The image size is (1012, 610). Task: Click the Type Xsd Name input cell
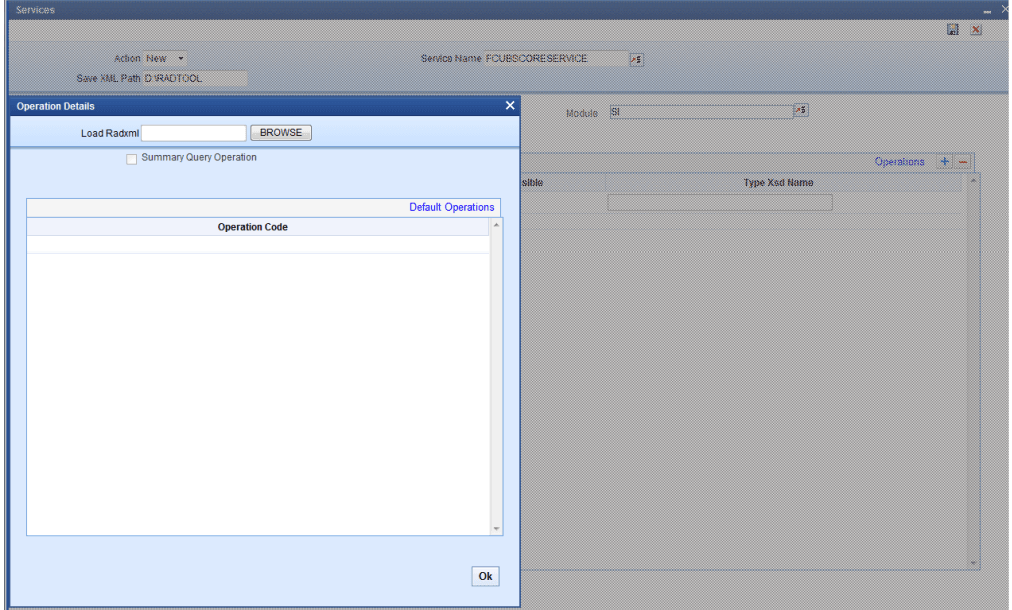point(720,203)
